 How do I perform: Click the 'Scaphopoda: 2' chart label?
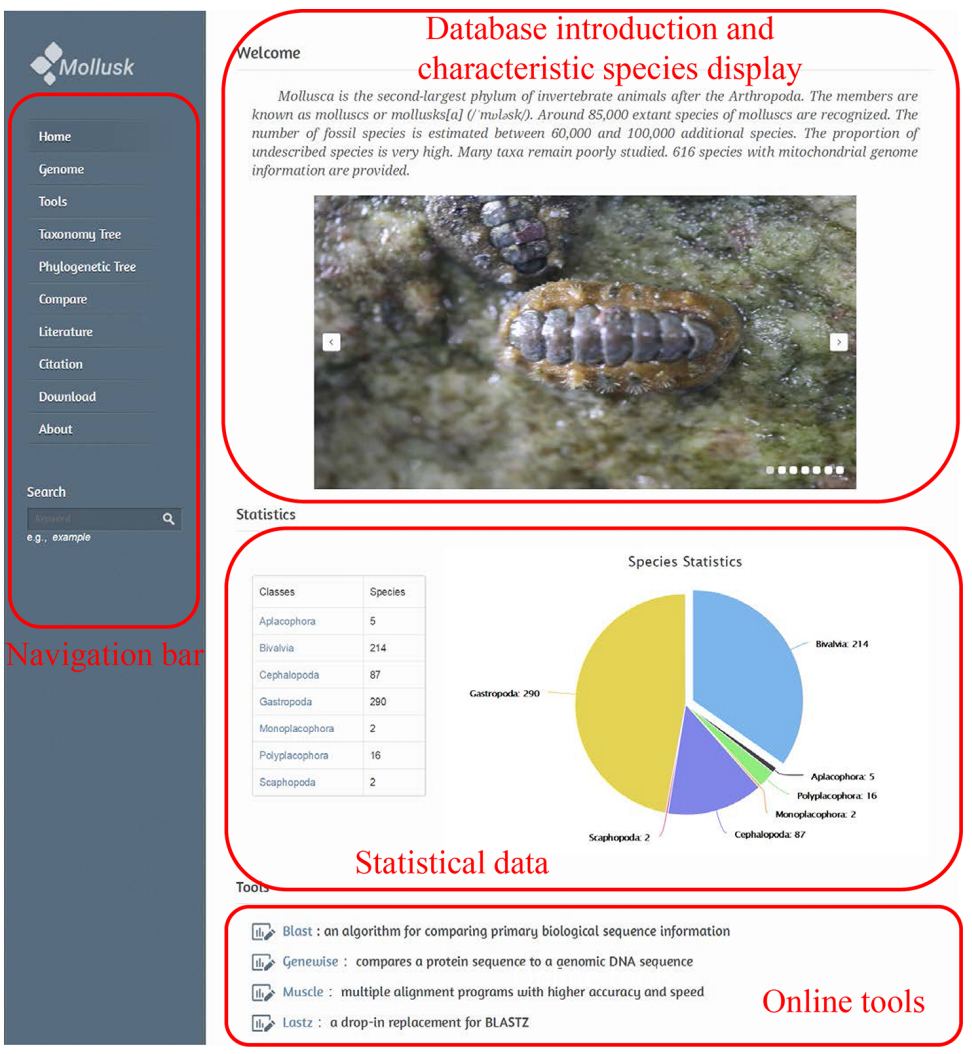619,838
